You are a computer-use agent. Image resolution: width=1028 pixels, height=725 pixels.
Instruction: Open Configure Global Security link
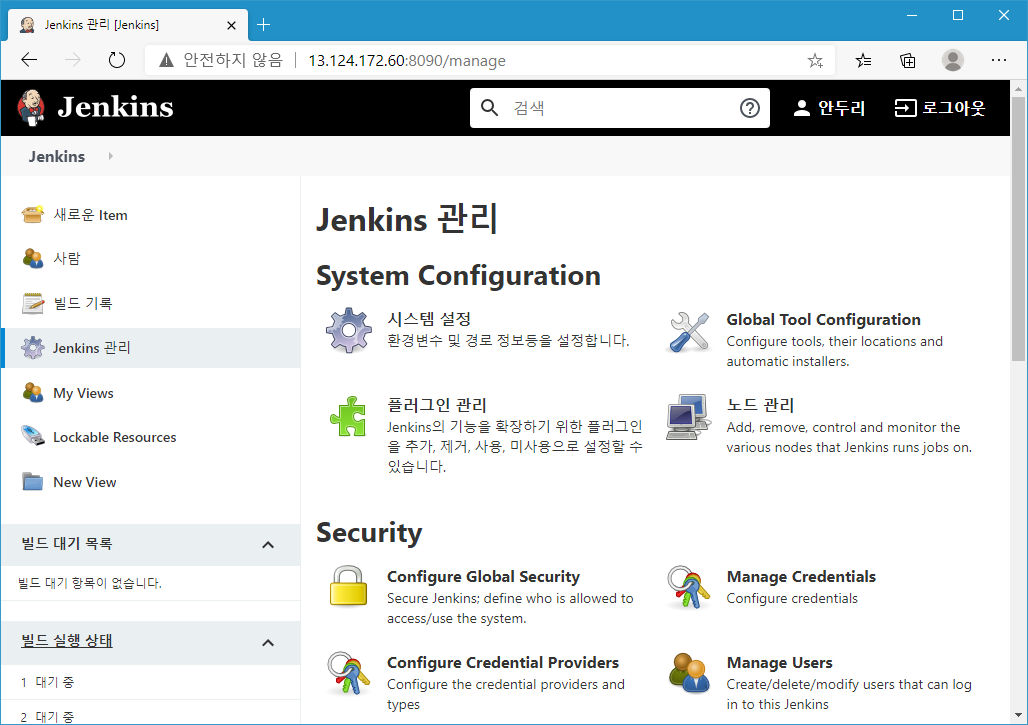(x=483, y=577)
